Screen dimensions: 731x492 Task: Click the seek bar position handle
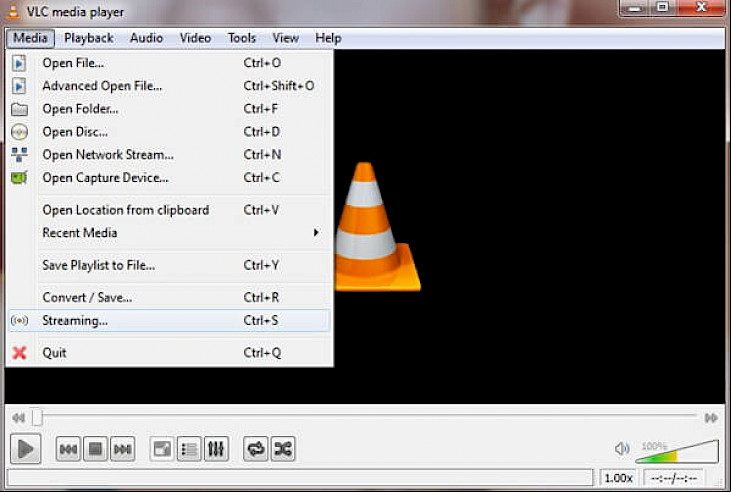pos(37,417)
